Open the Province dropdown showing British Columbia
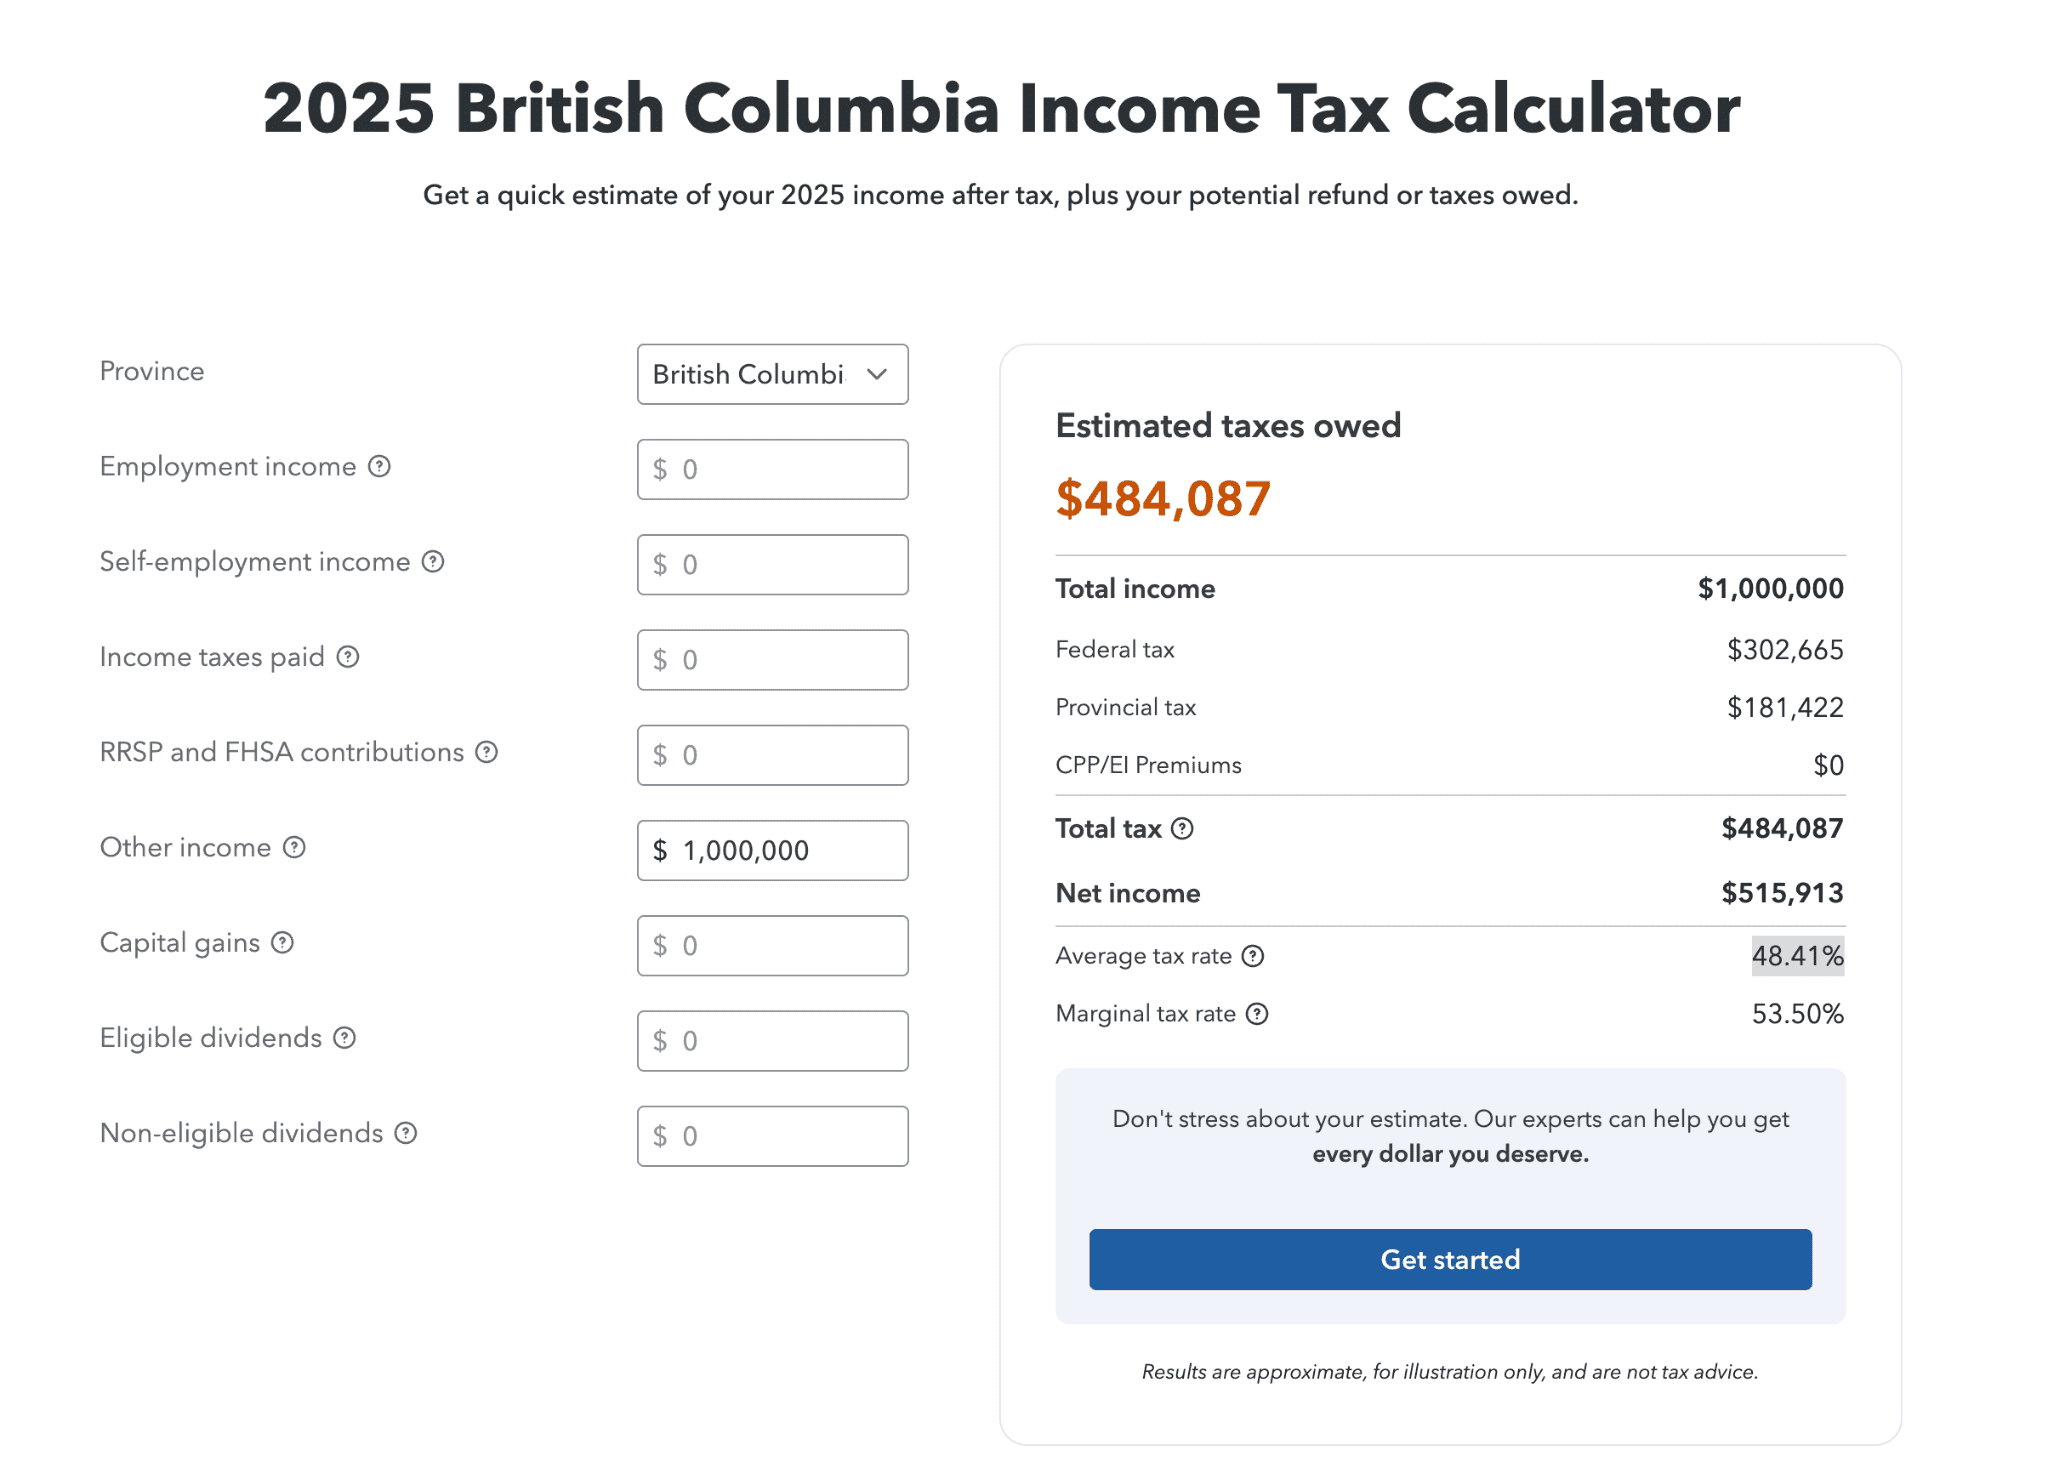Screen dimensions: 2048x1465 tap(773, 374)
